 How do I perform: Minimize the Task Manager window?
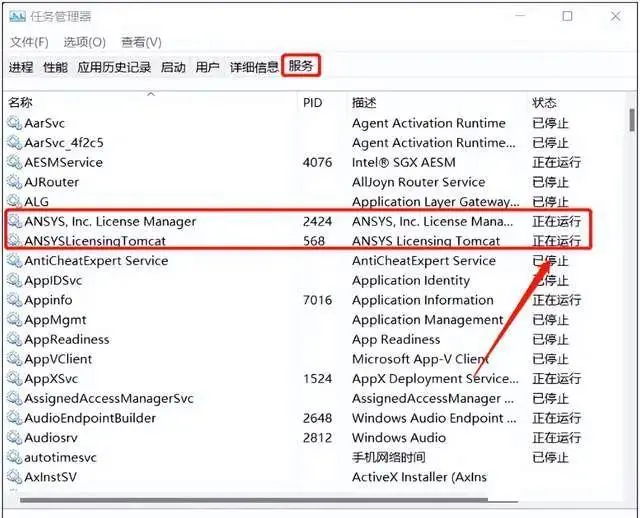click(x=520, y=16)
